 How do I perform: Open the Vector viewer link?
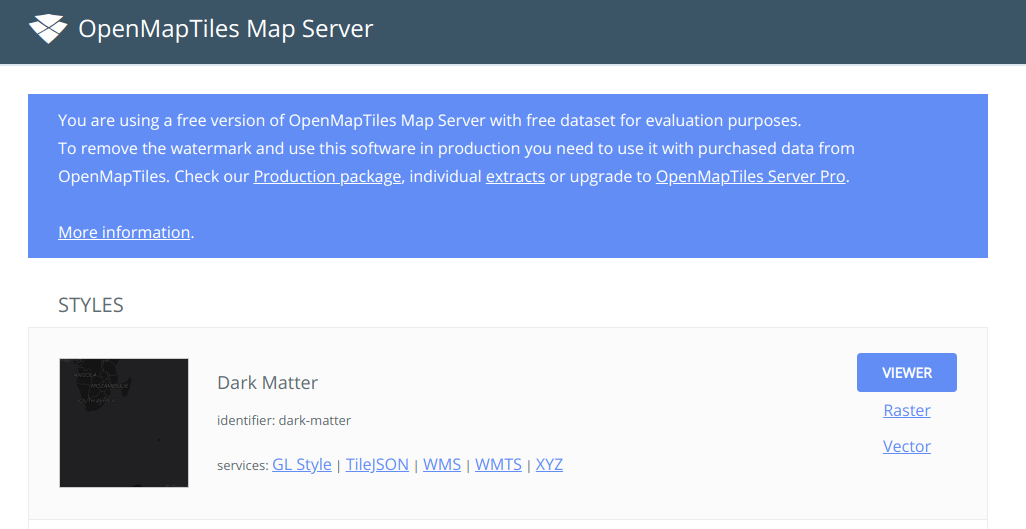[x=907, y=446]
